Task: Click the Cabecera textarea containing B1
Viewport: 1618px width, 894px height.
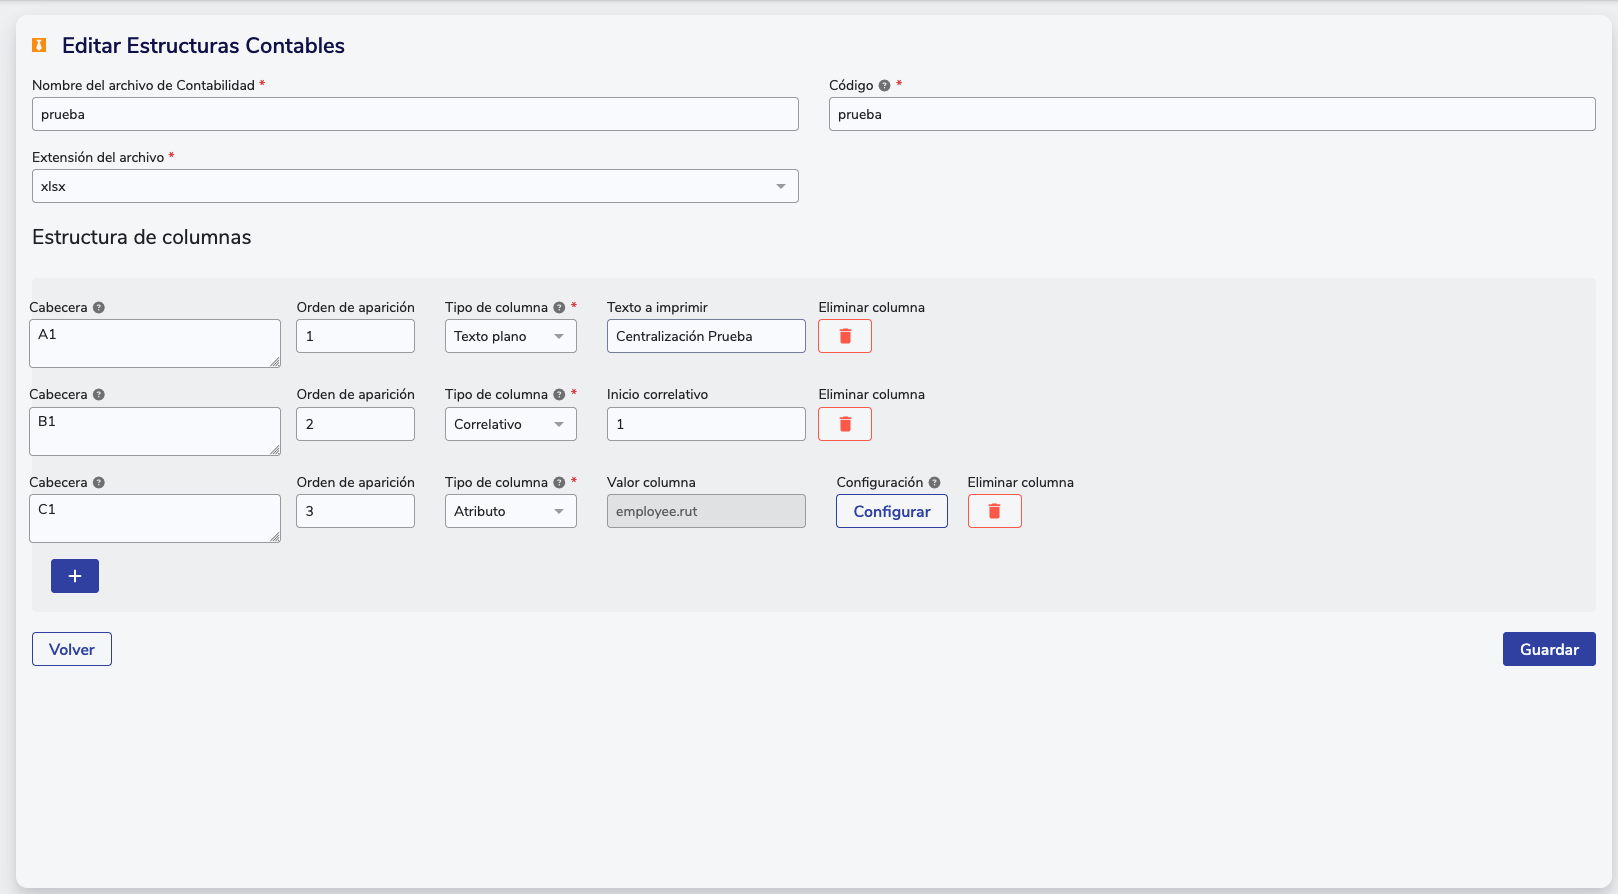Action: coord(154,431)
